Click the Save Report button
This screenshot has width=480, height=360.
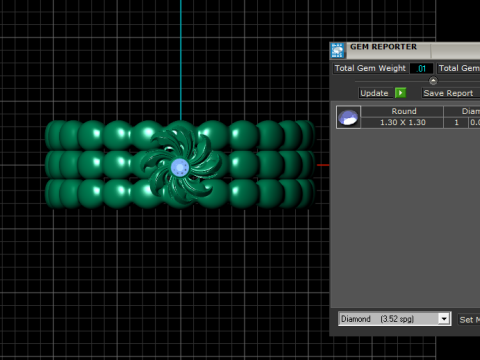pos(450,93)
